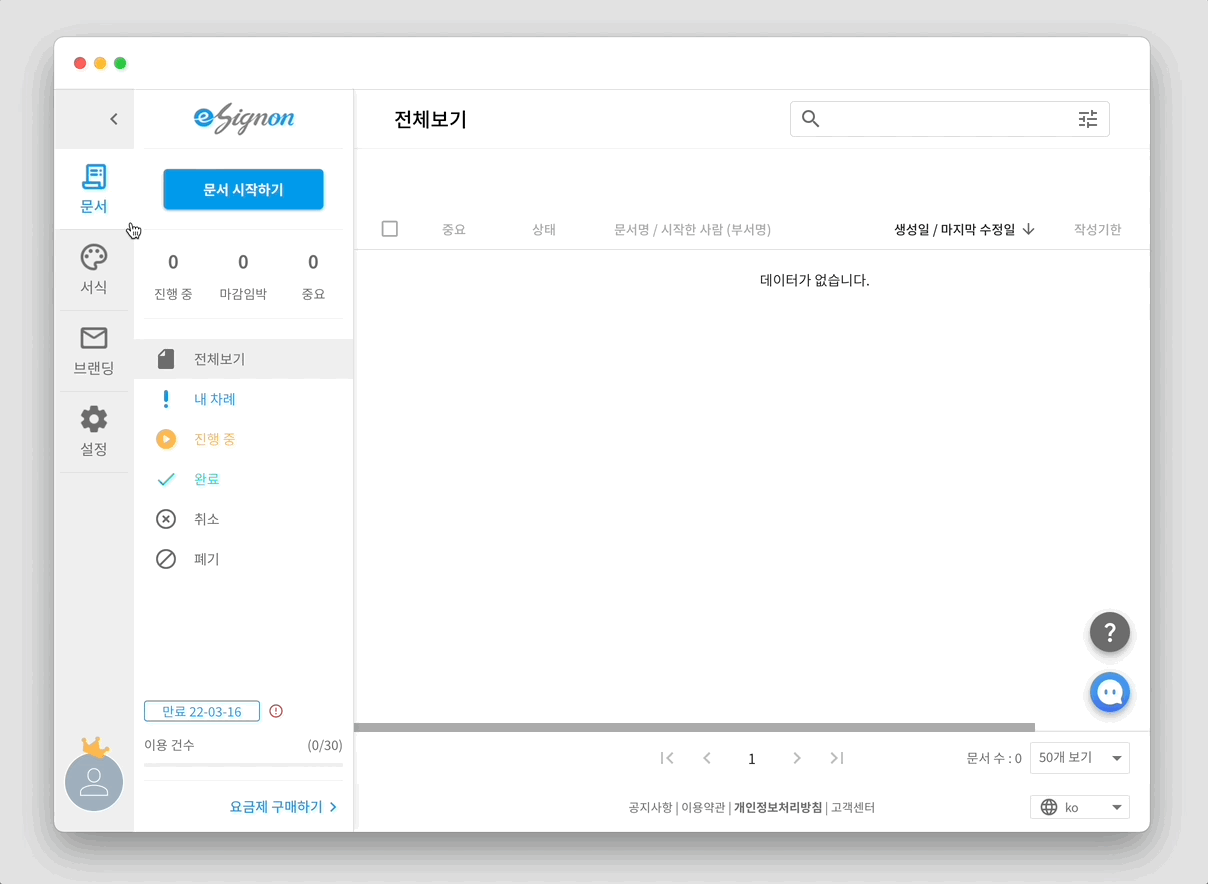Open the 공지사항 link
This screenshot has width=1208, height=884.
650,807
